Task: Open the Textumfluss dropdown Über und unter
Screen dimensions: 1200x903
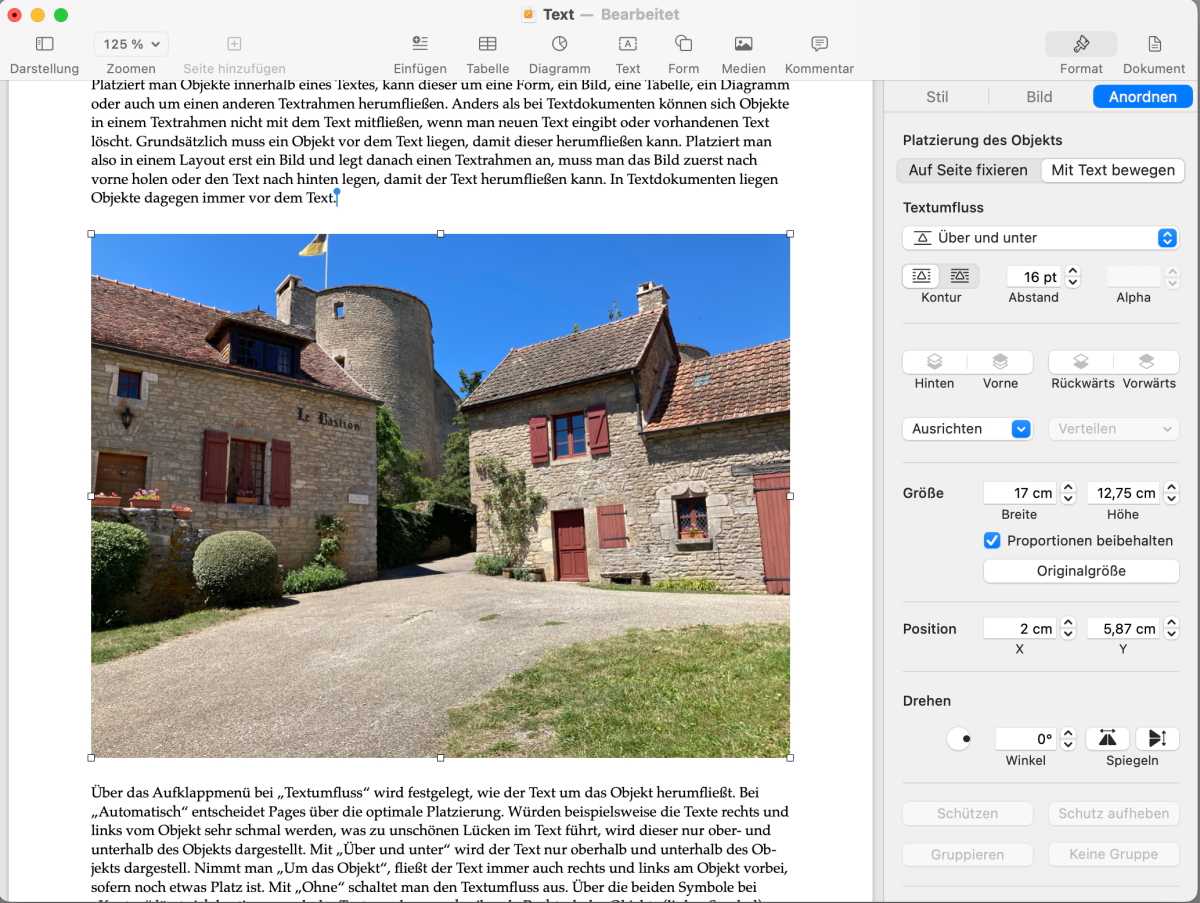Action: pos(1040,238)
